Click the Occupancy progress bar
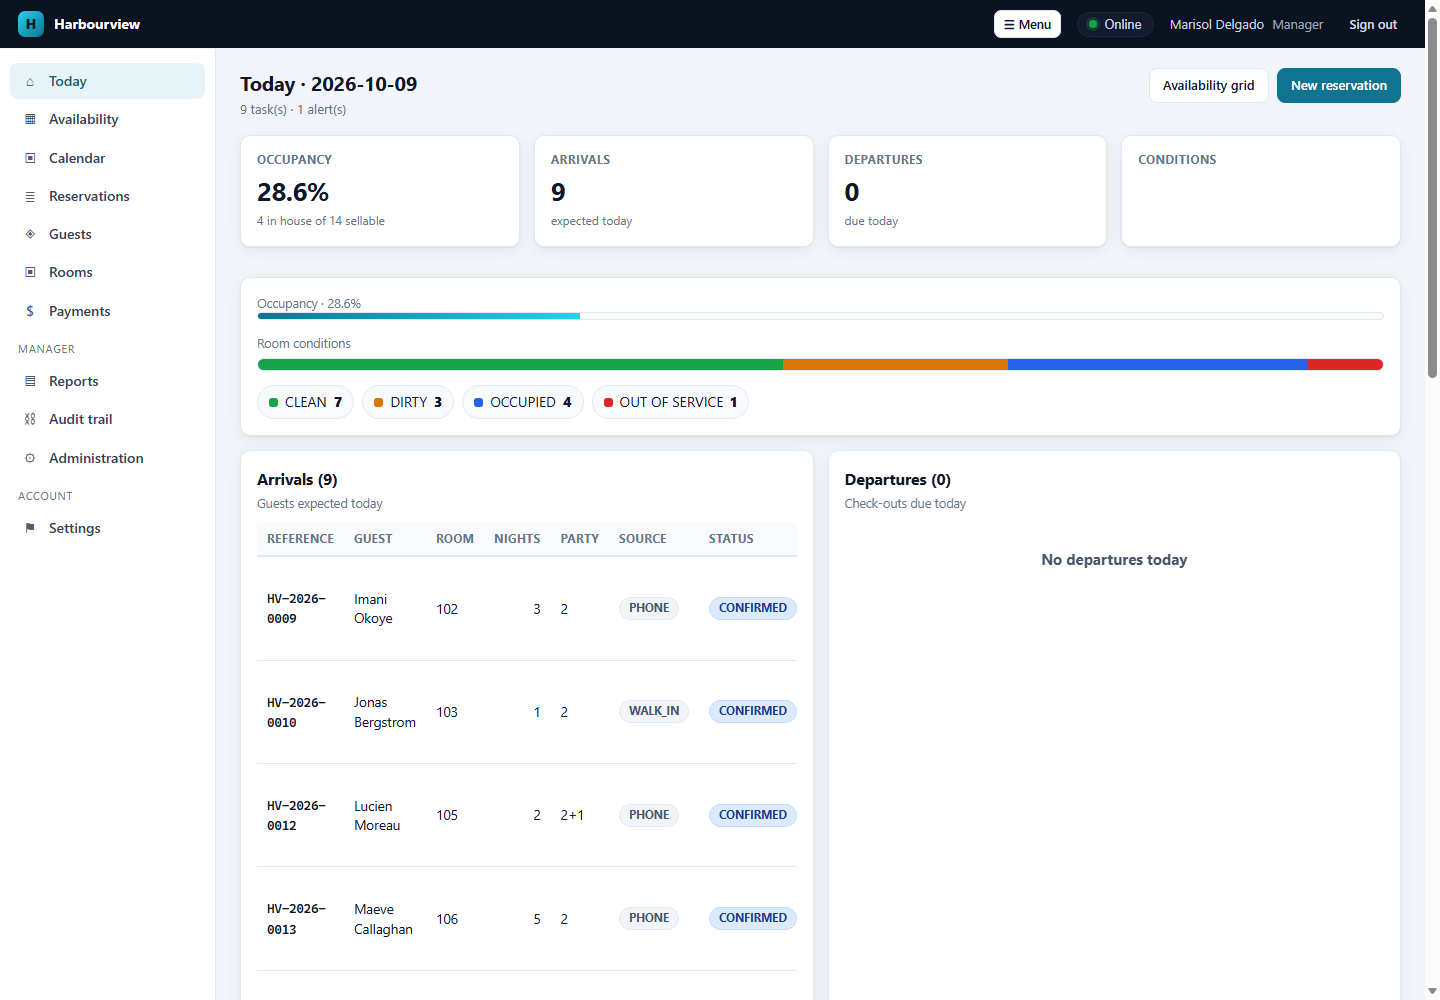The height and width of the screenshot is (1000, 1440). point(820,316)
